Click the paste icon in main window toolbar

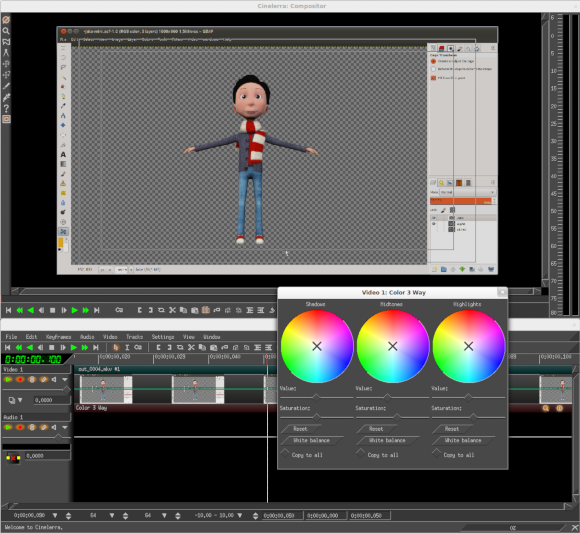(213, 347)
